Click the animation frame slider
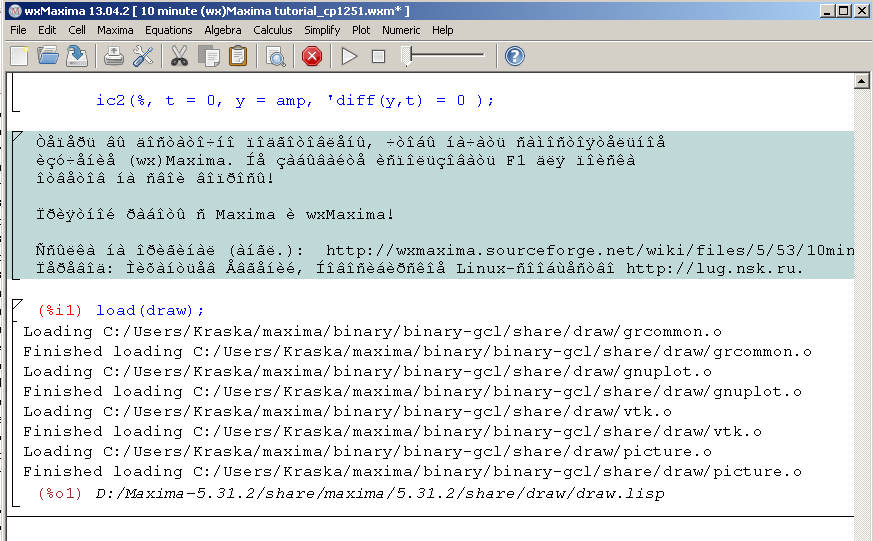This screenshot has width=873, height=541. 443,56
